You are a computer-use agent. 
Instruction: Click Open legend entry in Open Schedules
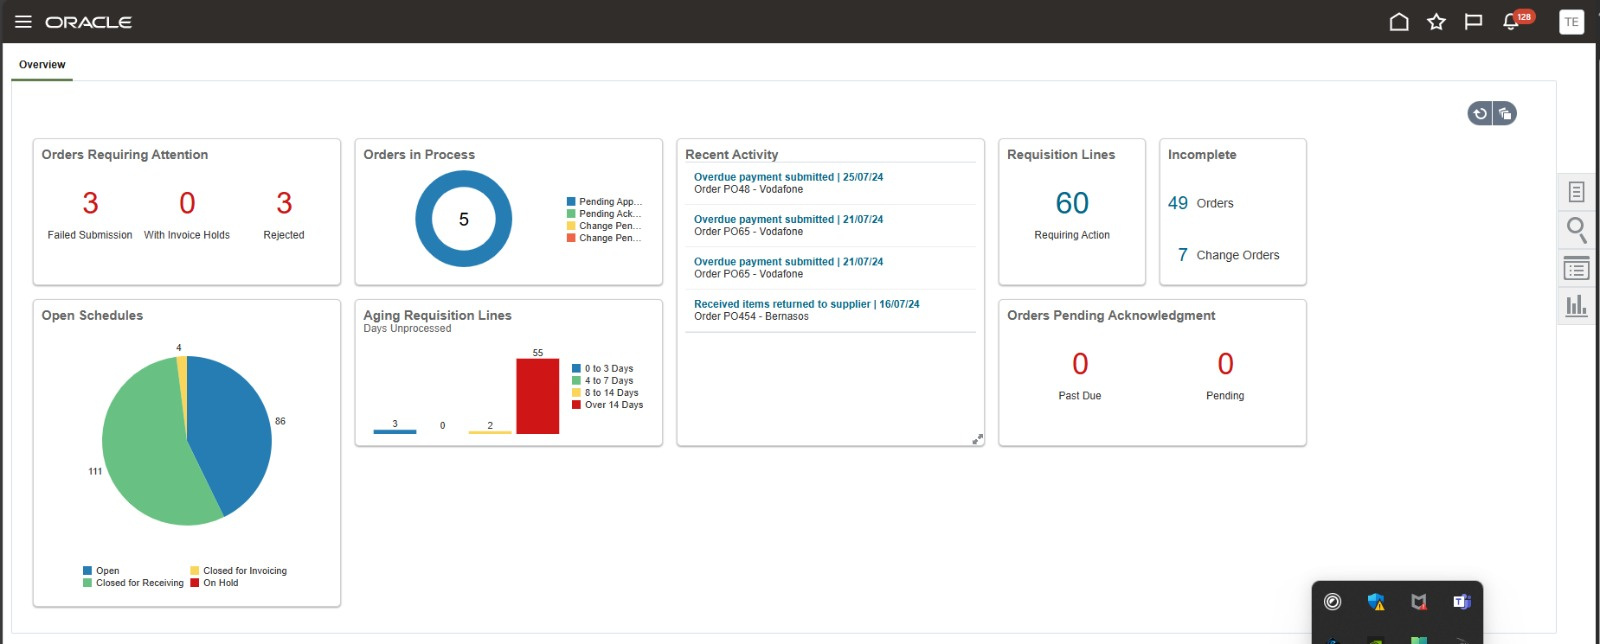101,571
